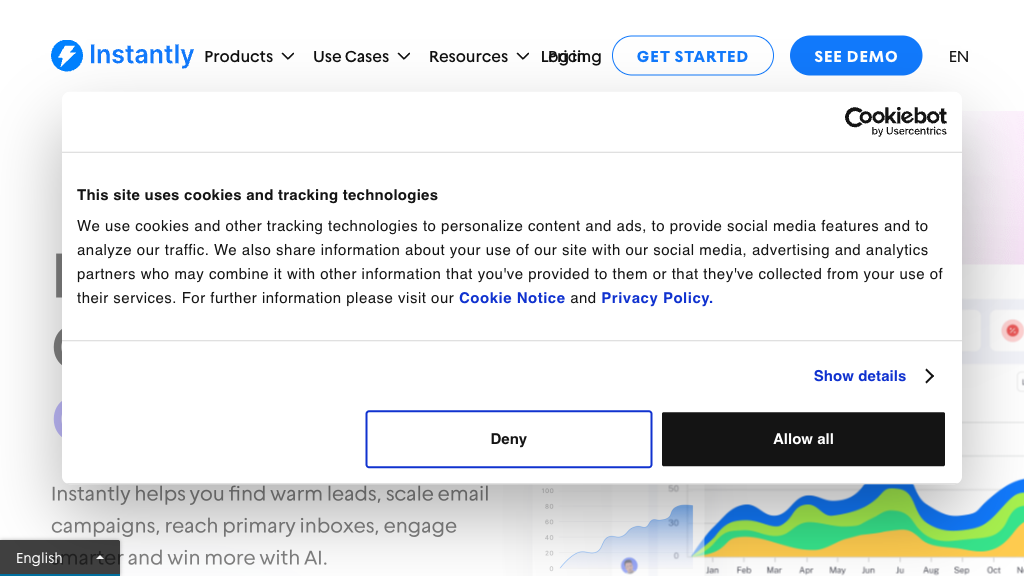Expand the Use Cases chevron arrow
The height and width of the screenshot is (576, 1024).
pyautogui.click(x=404, y=56)
